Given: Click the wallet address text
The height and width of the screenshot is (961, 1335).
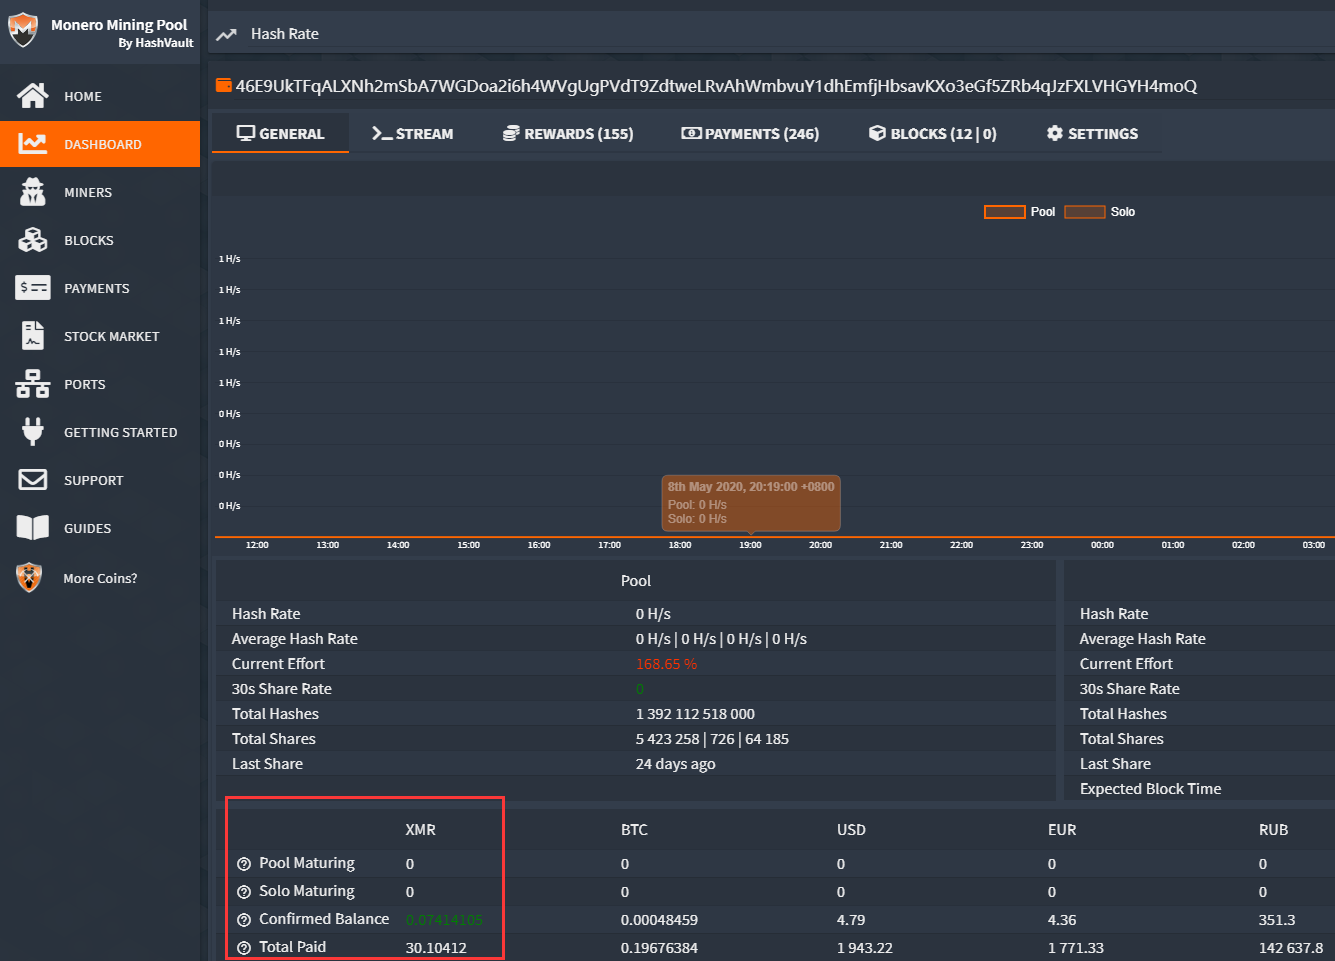Looking at the screenshot, I should 716,86.
